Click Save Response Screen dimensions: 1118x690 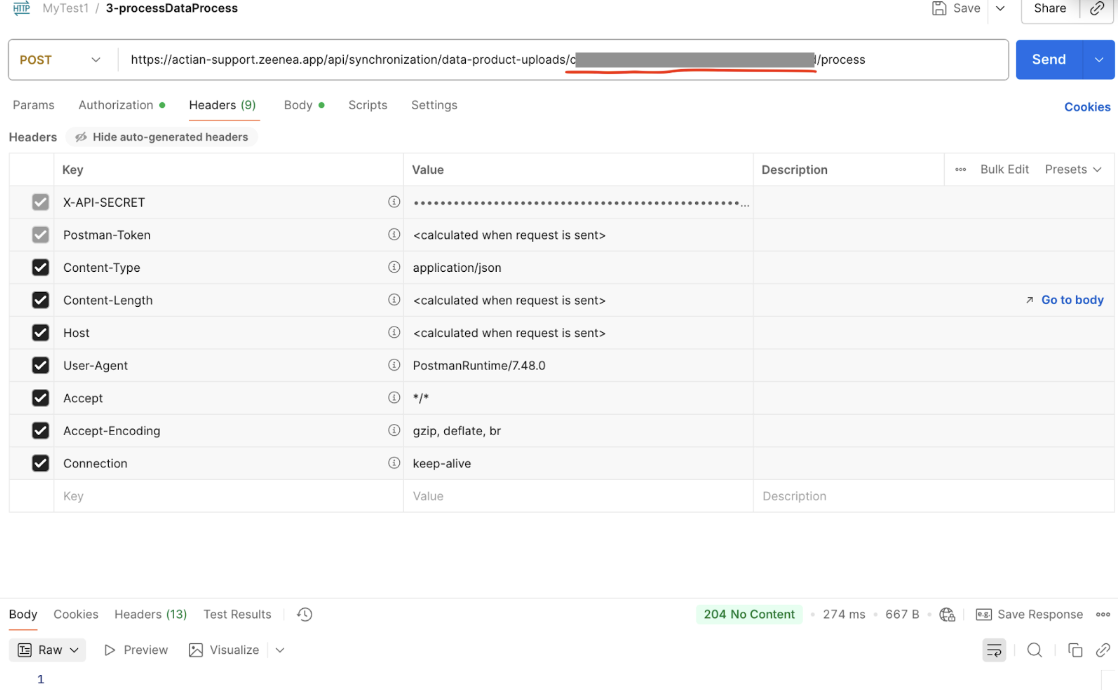[x=1030, y=614]
